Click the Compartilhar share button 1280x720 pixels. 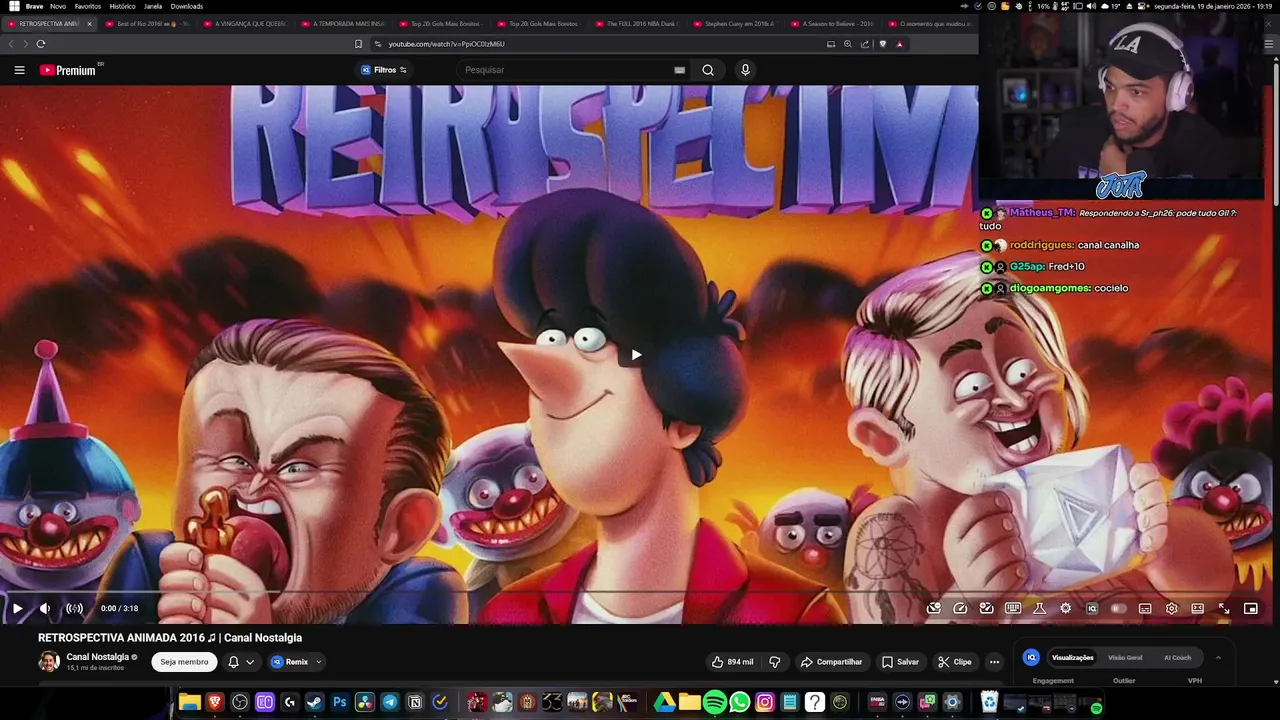(831, 662)
